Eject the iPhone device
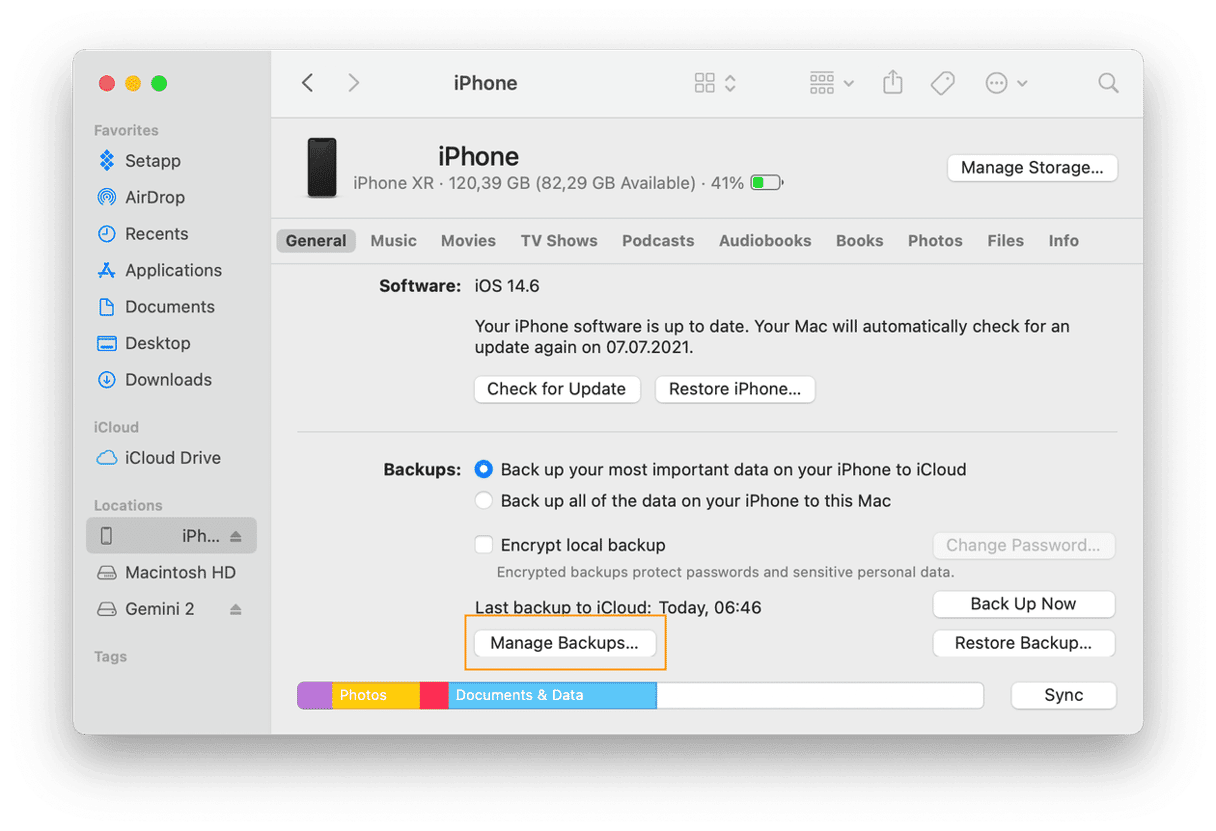The image size is (1216, 831). click(x=236, y=537)
